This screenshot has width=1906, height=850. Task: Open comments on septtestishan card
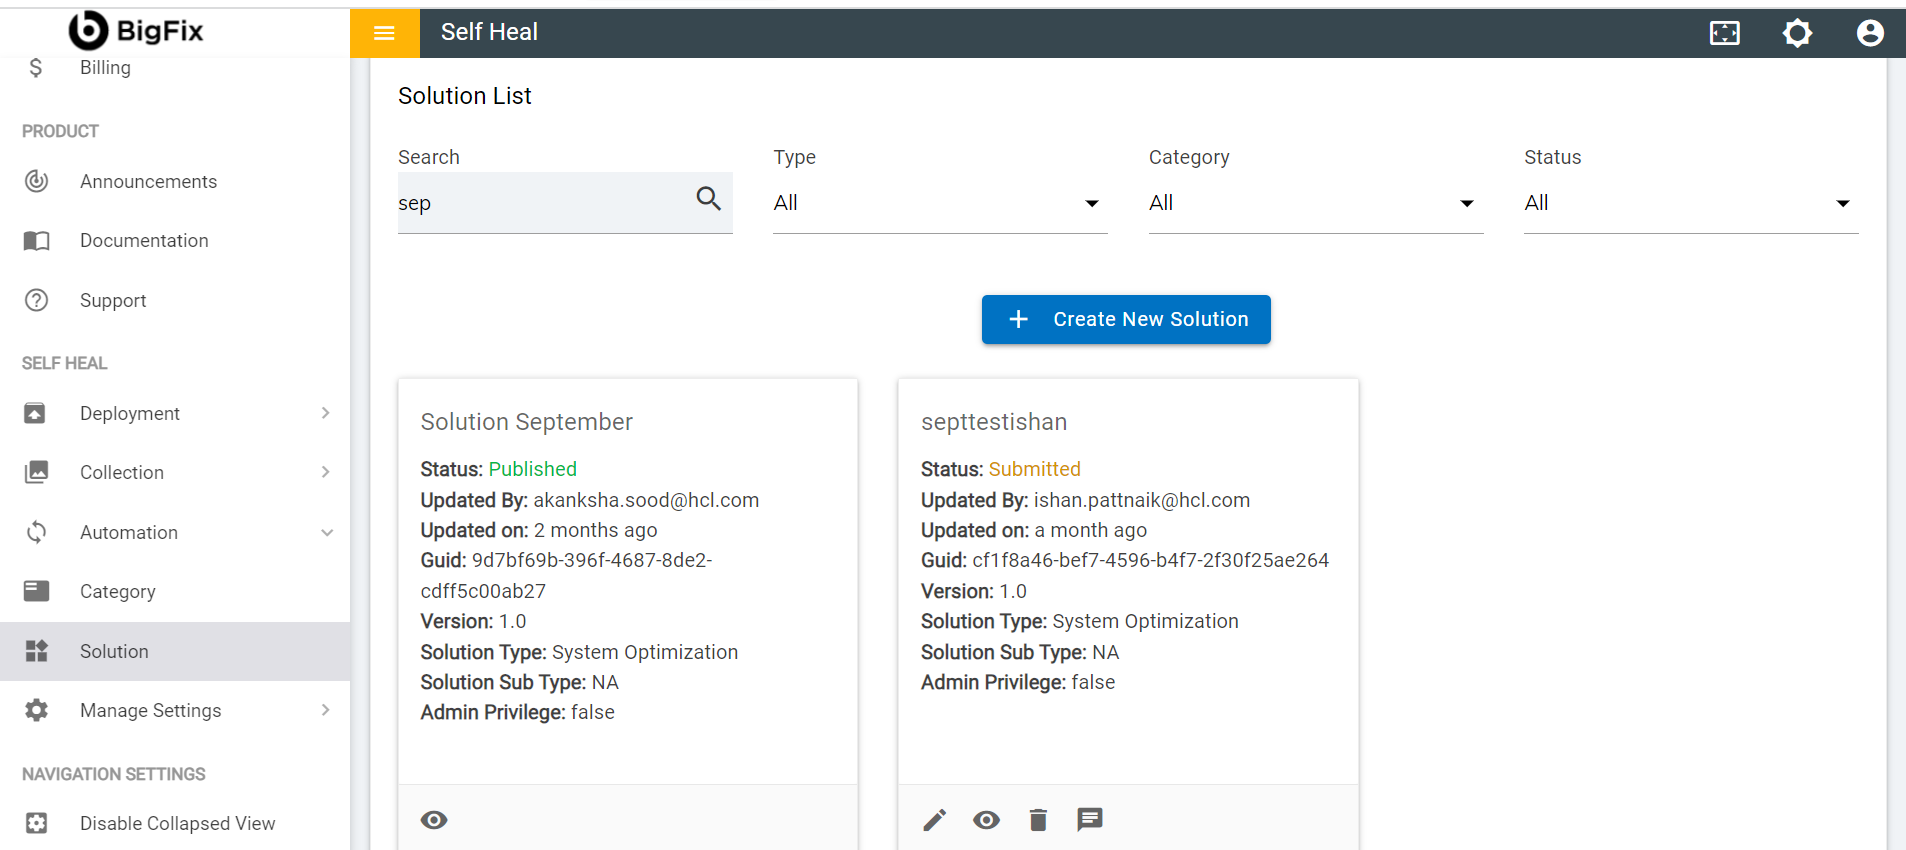(x=1089, y=819)
